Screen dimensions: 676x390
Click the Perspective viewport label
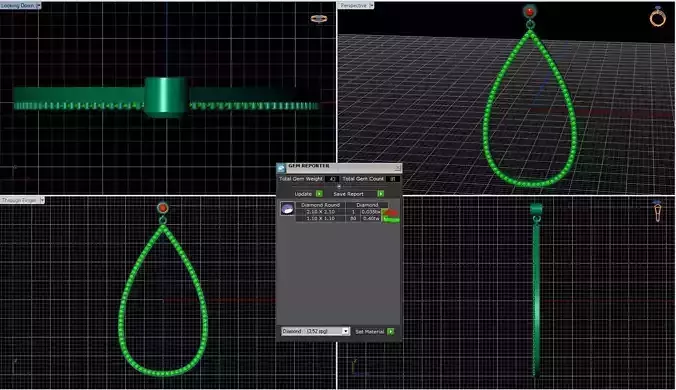pyautogui.click(x=354, y=6)
